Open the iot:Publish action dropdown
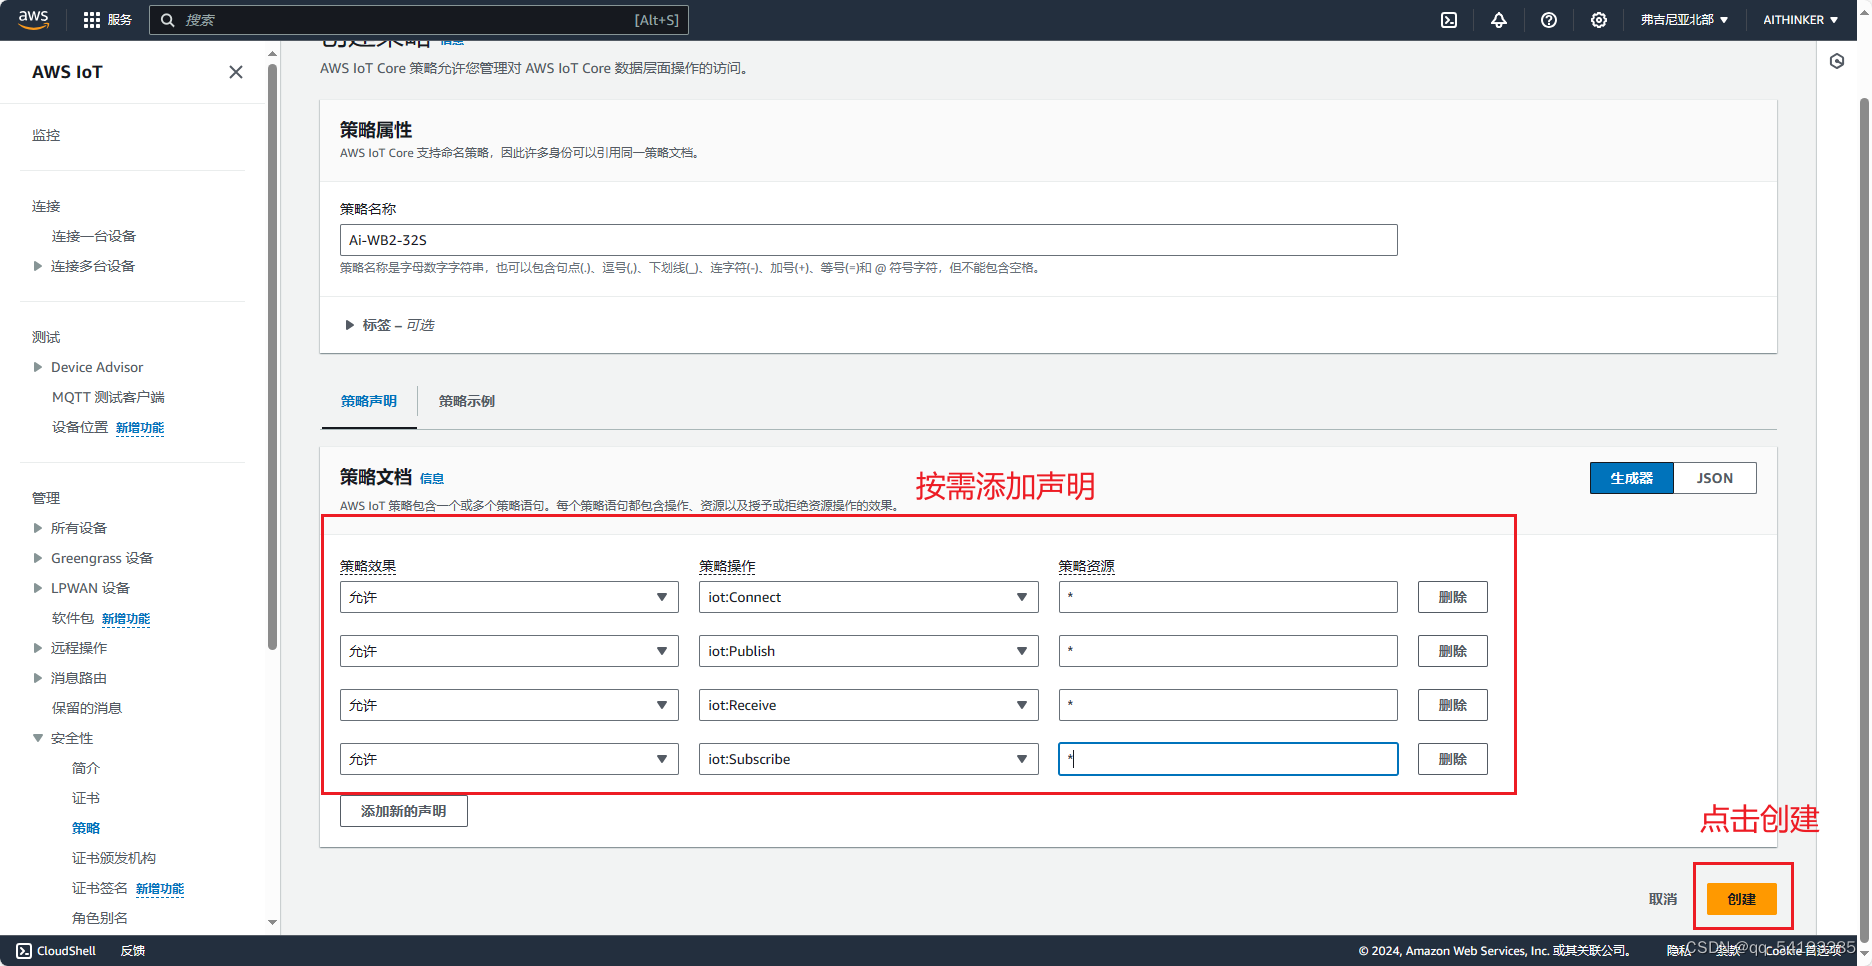Image resolution: width=1872 pixels, height=966 pixels. 868,651
